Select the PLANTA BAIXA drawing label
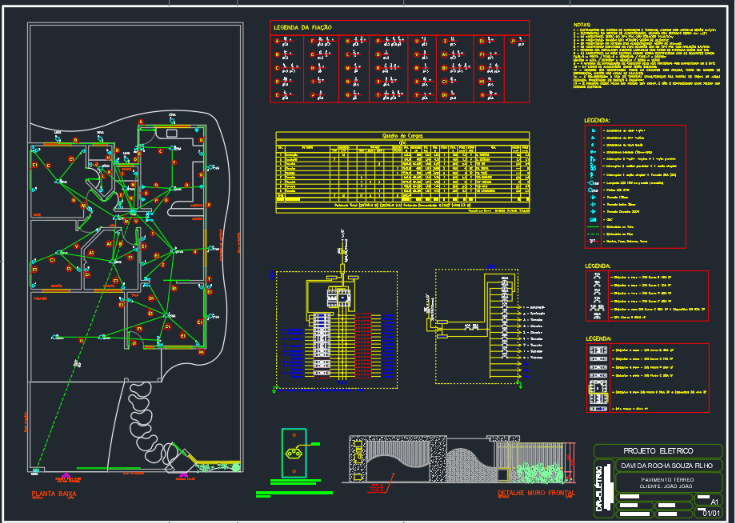 click(54, 493)
